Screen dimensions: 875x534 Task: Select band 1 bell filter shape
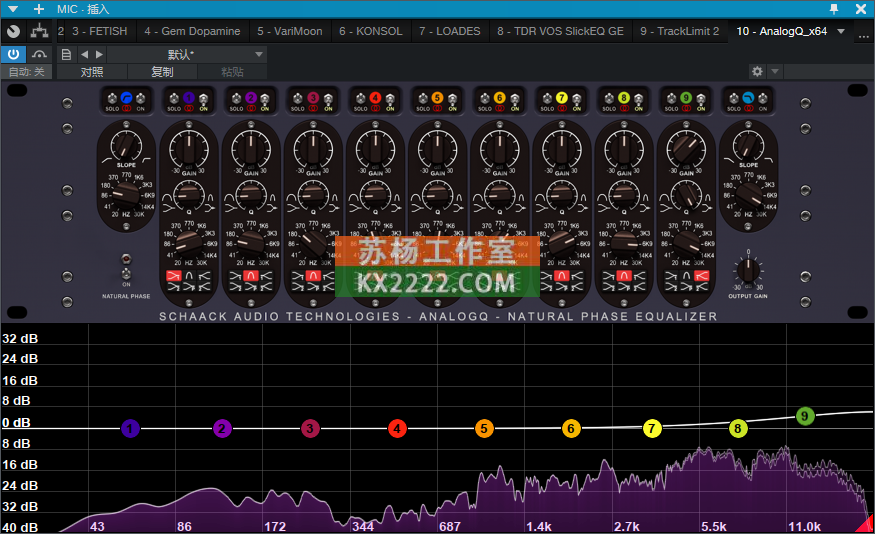tap(189, 276)
